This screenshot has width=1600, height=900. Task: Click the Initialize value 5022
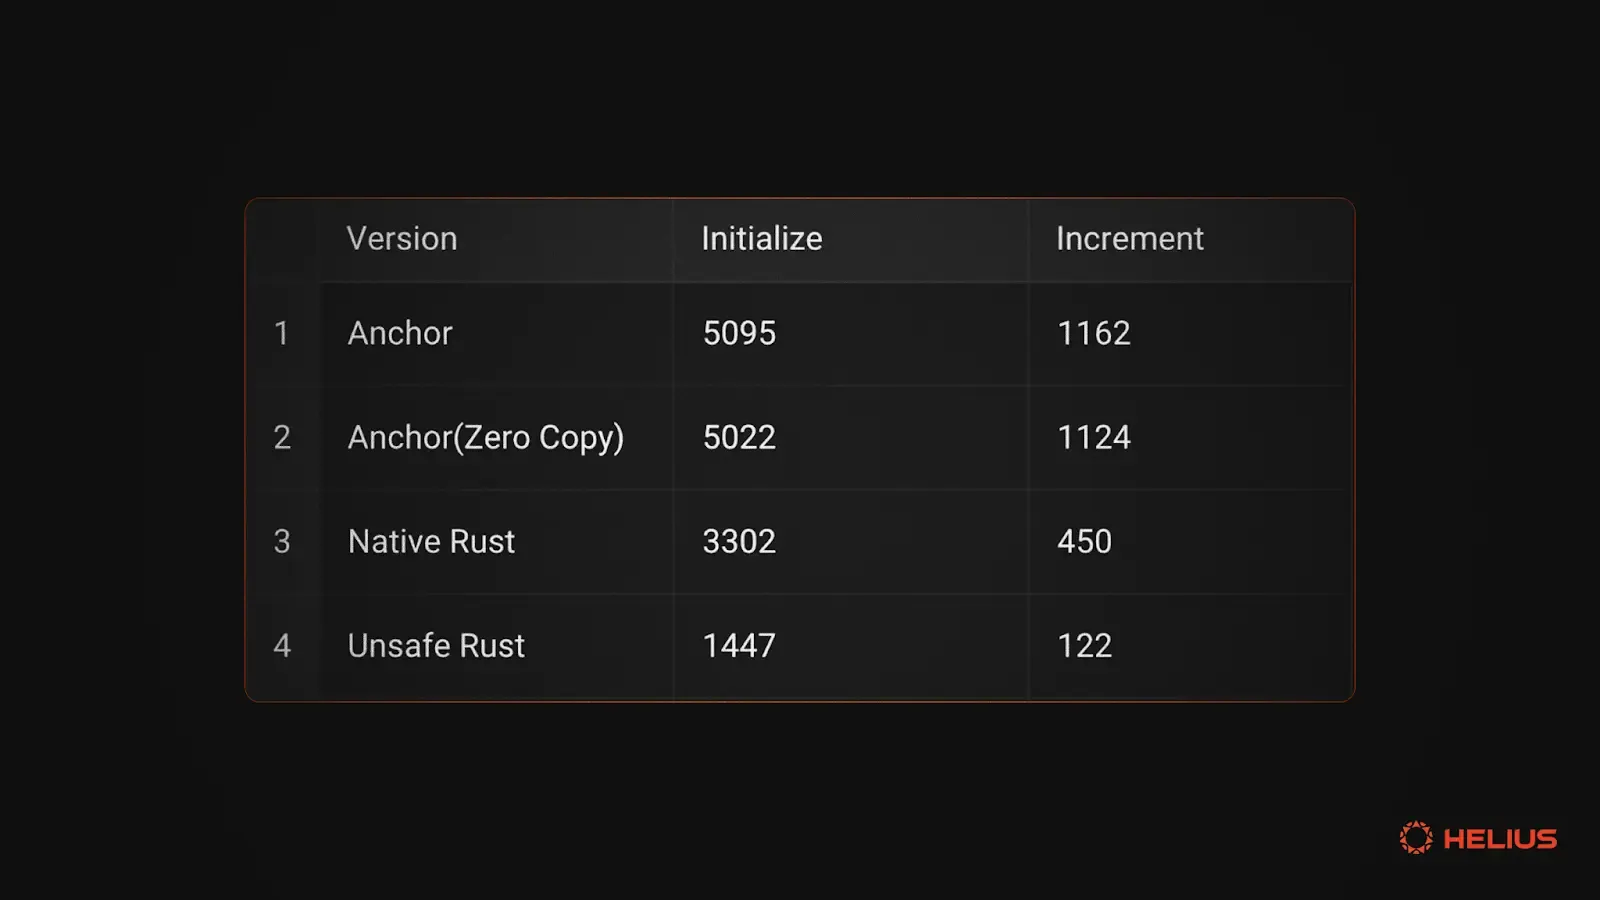[x=739, y=437]
